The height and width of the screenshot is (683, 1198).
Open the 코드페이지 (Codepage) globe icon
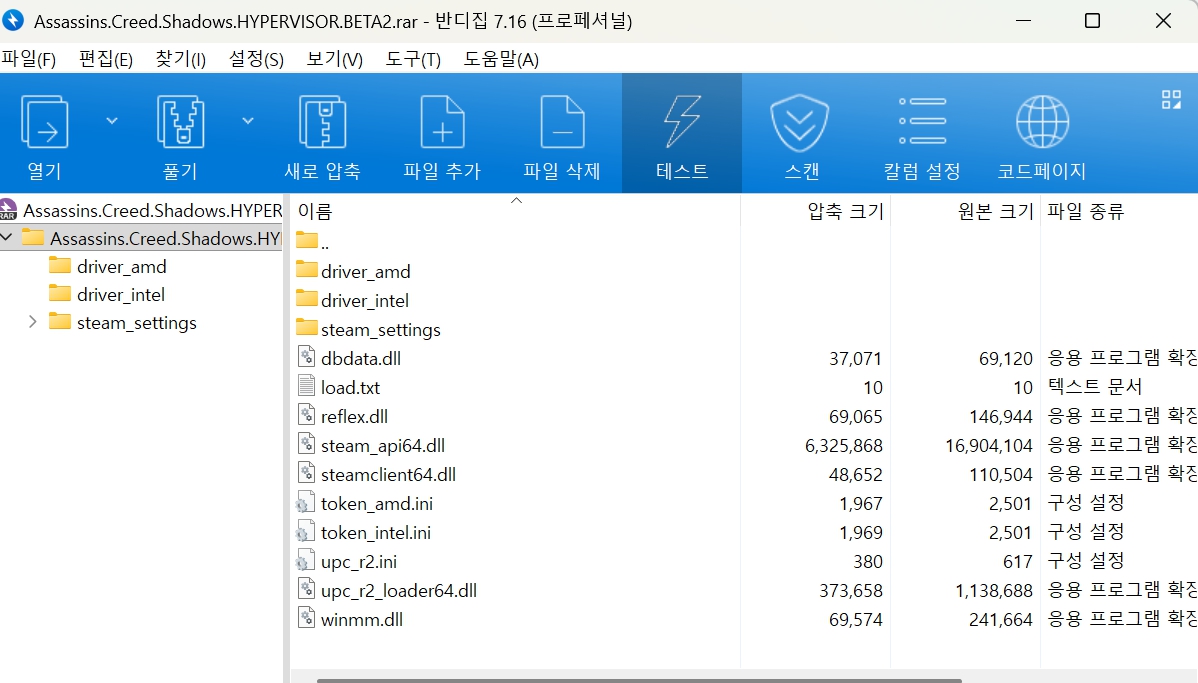click(x=1042, y=123)
